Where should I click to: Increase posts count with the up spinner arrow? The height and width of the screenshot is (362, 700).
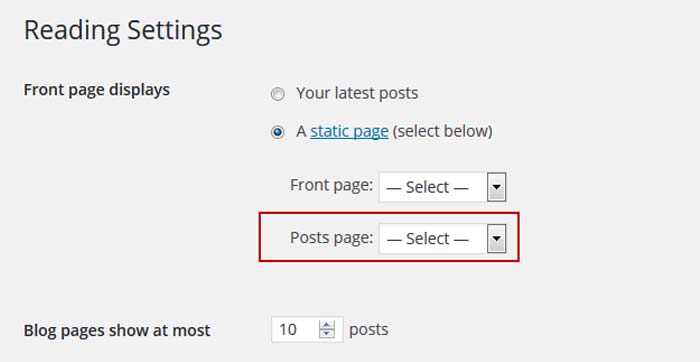(327, 325)
